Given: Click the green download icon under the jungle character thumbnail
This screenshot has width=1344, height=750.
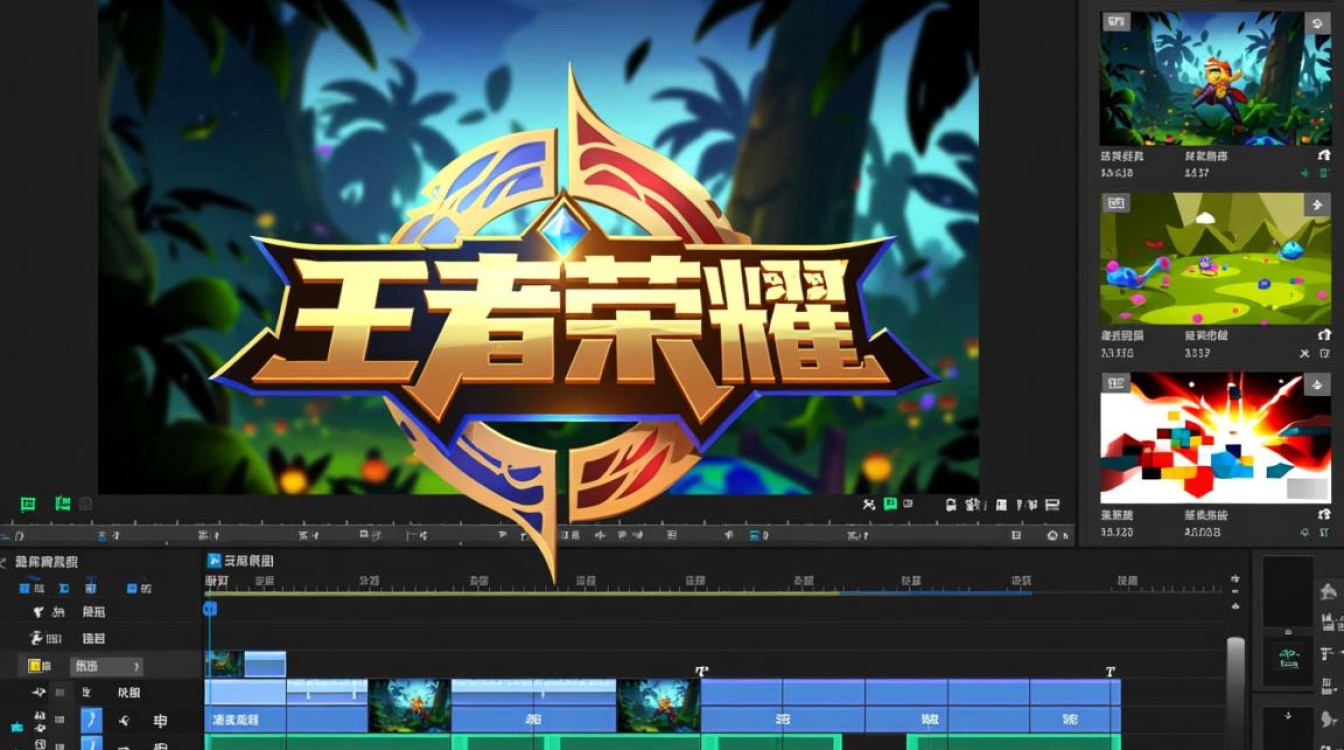Looking at the screenshot, I should [x=1304, y=174].
